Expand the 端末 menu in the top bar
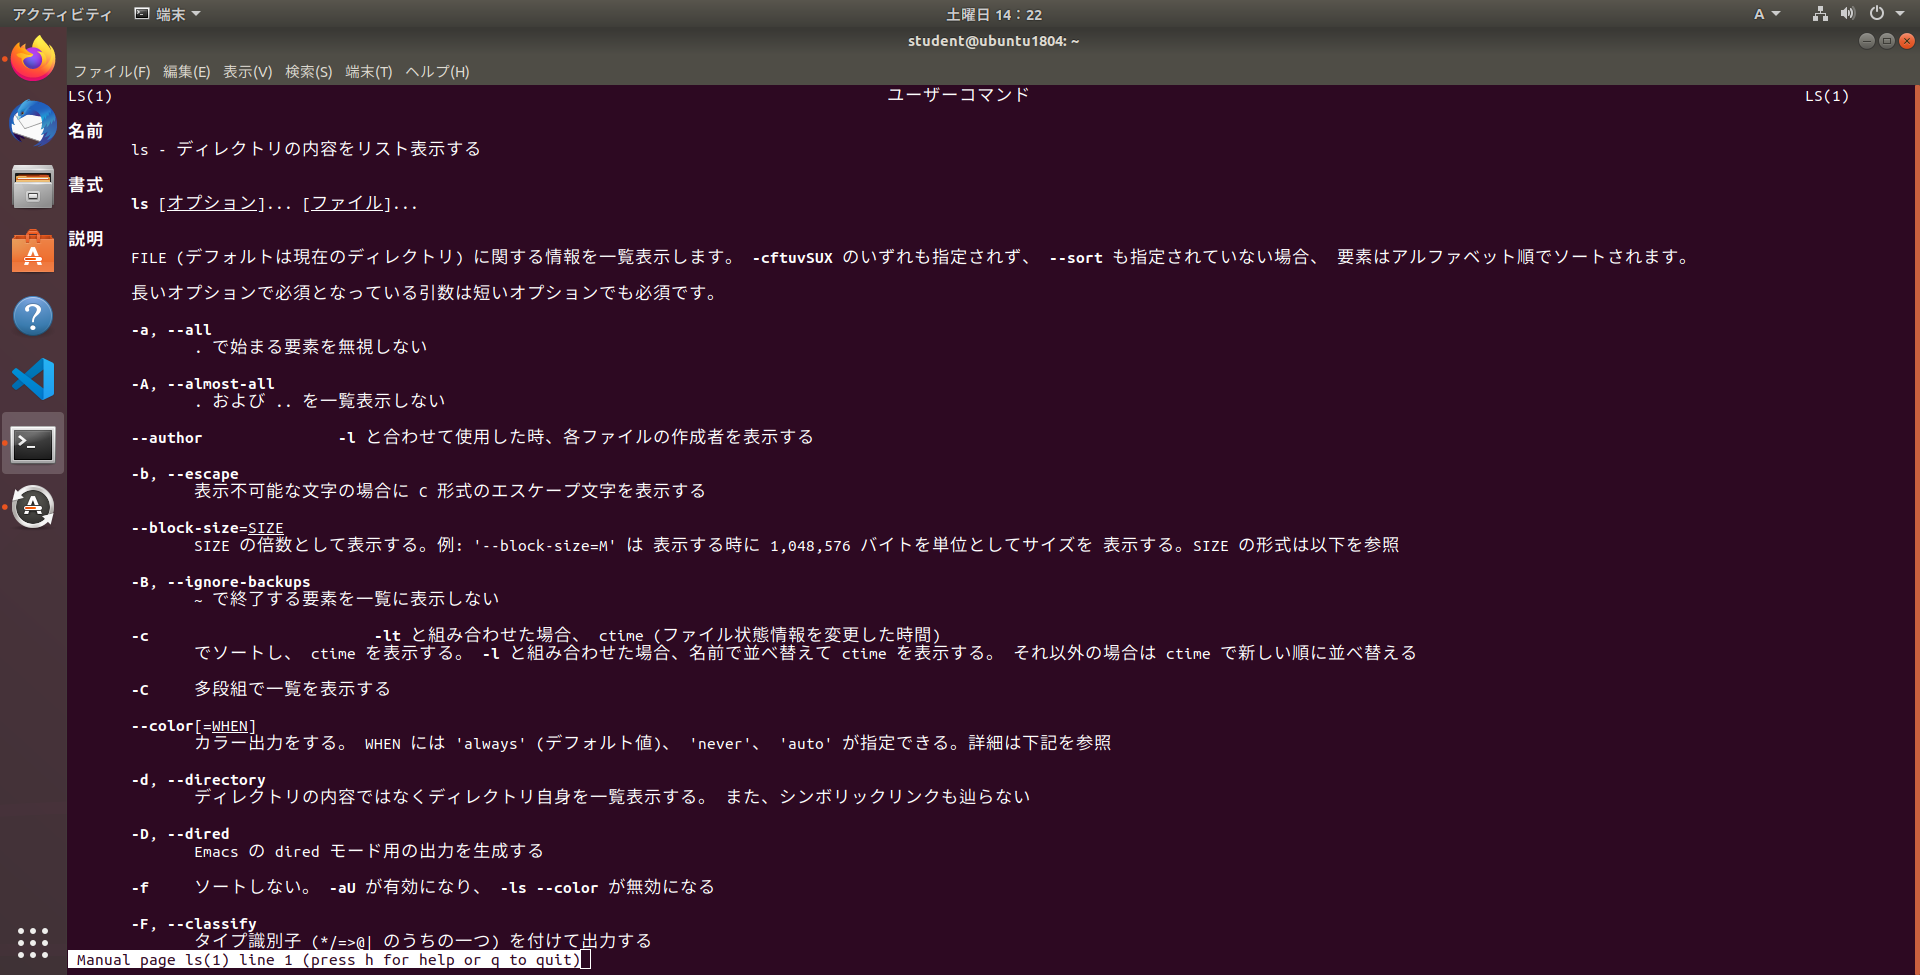This screenshot has height=975, width=1920. [x=167, y=13]
